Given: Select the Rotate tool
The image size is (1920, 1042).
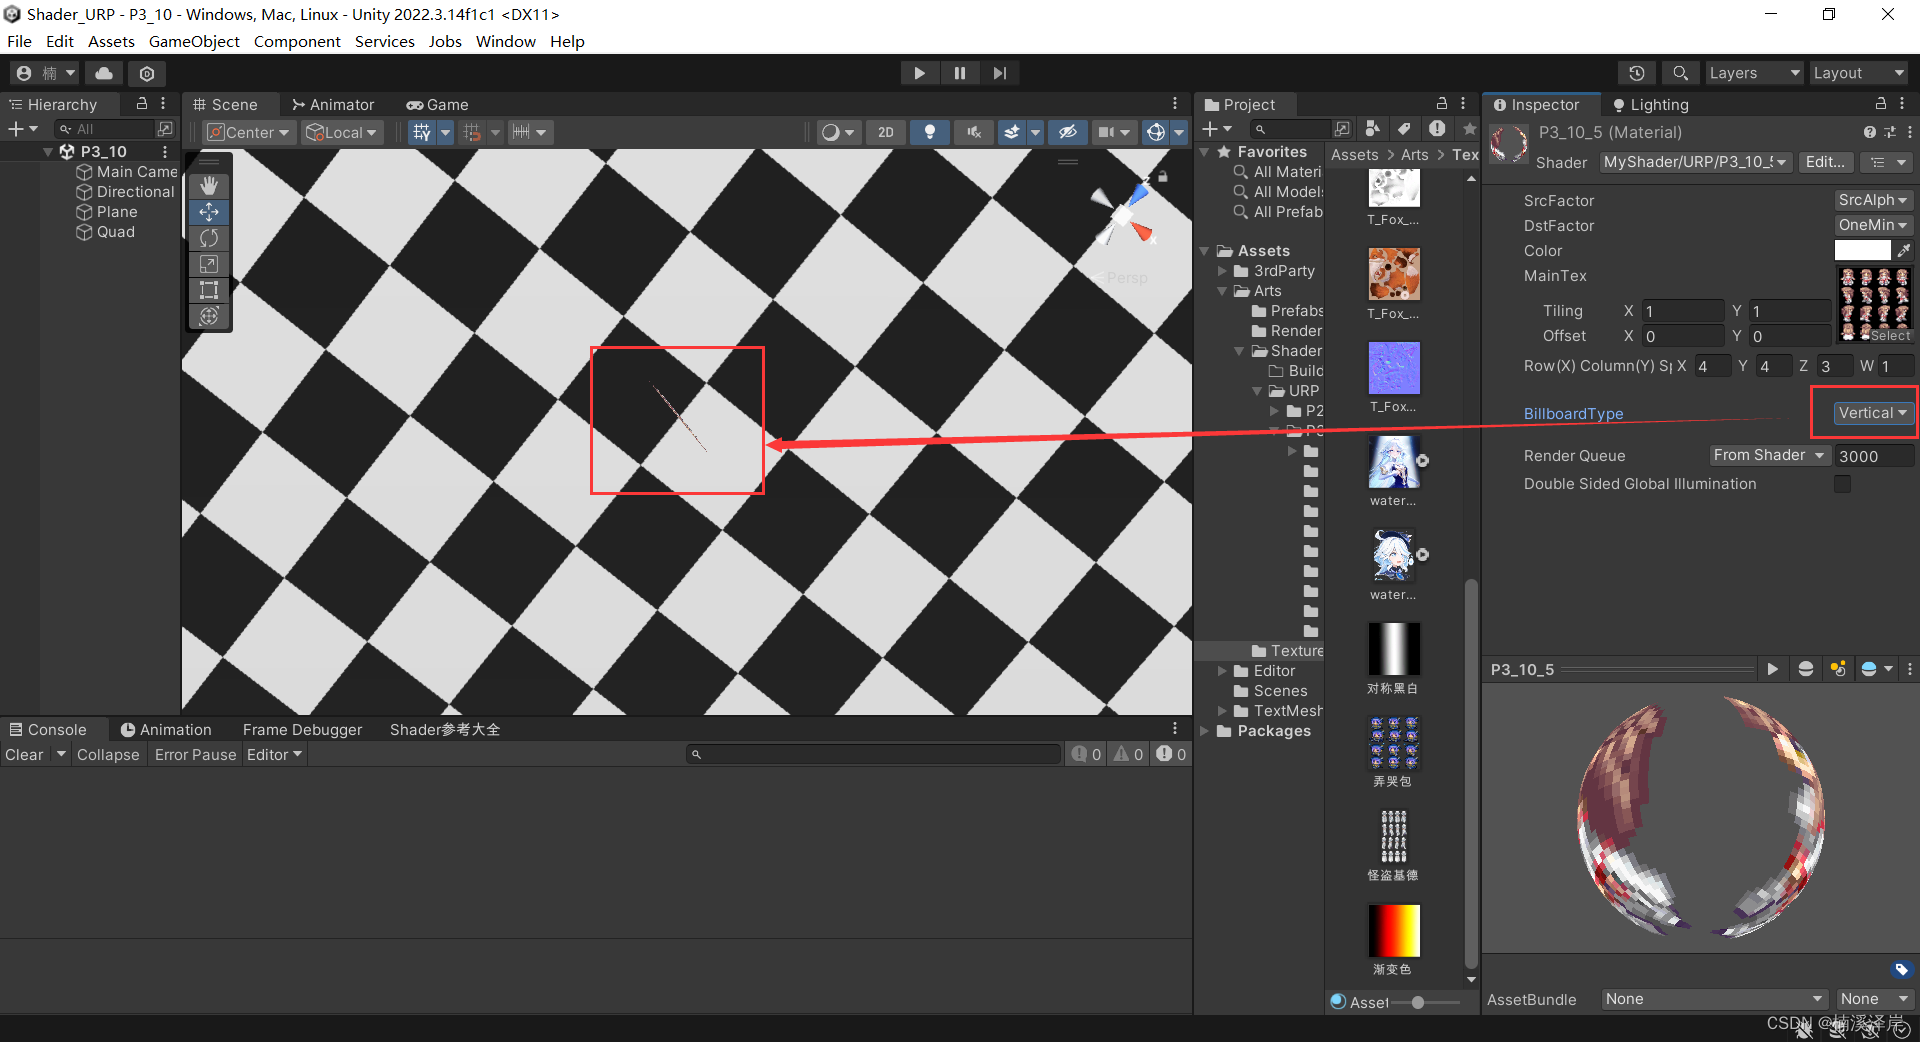Looking at the screenshot, I should 209,238.
